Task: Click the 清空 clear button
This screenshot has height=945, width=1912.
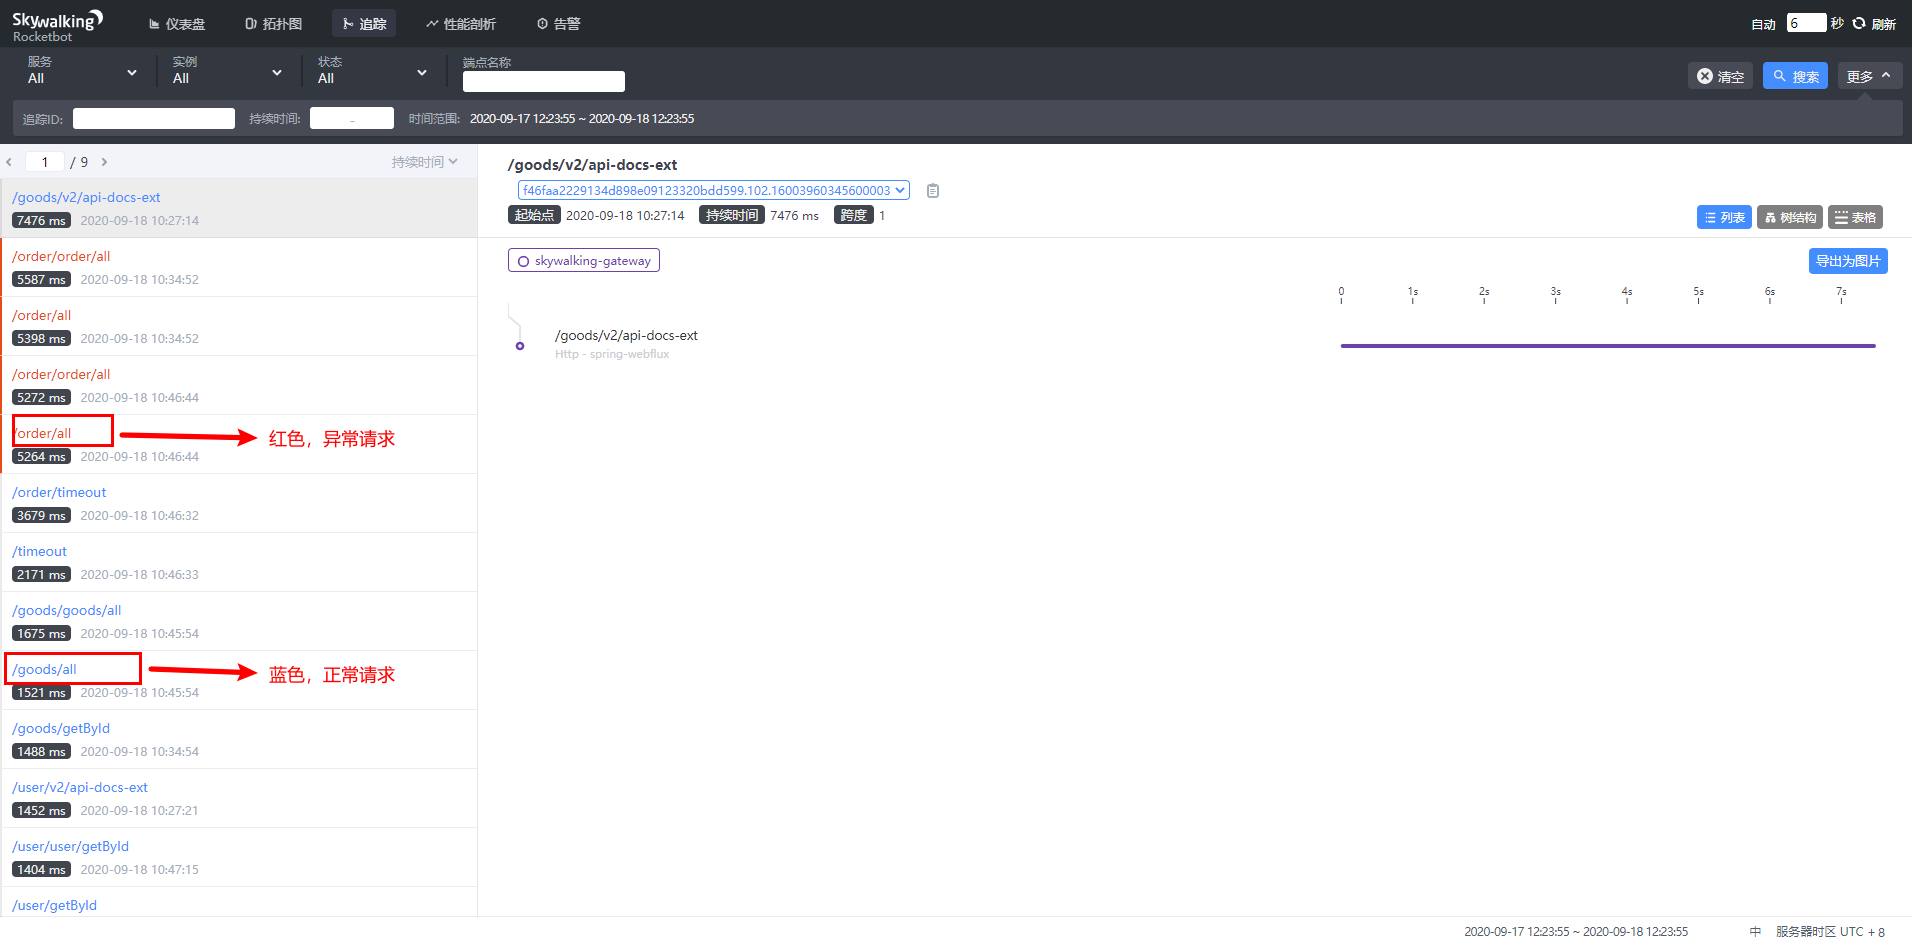Action: (1720, 76)
